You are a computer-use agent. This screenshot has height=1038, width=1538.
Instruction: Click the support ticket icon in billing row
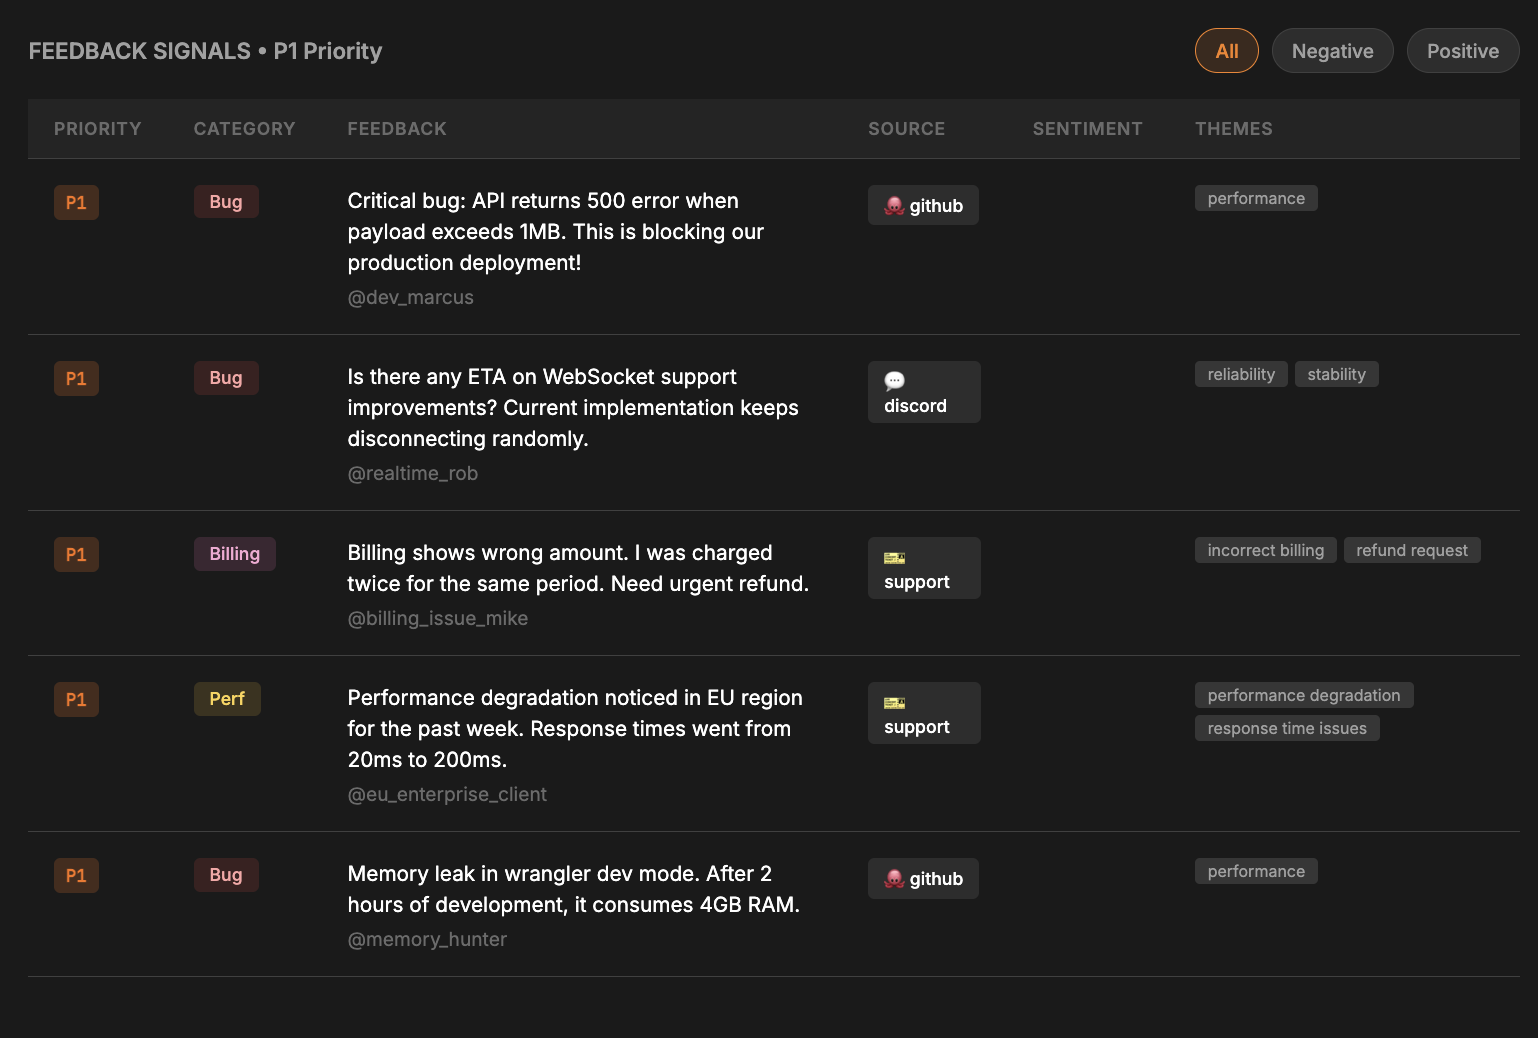point(894,558)
